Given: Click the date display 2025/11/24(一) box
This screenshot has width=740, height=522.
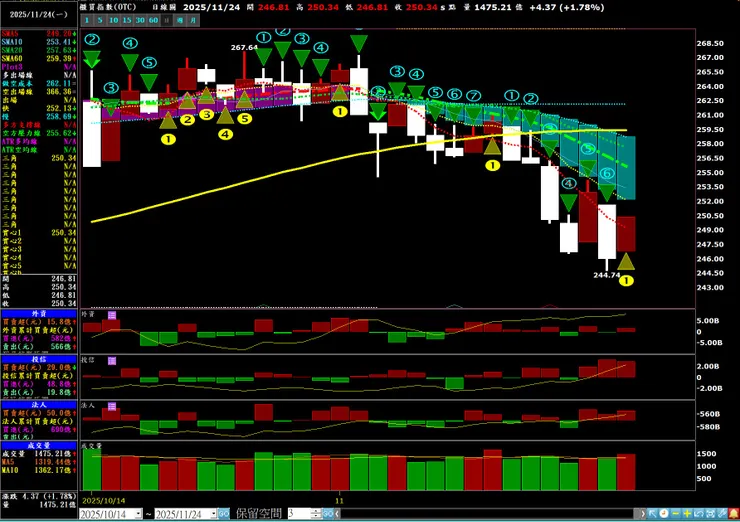Looking at the screenshot, I should click(x=39, y=15).
